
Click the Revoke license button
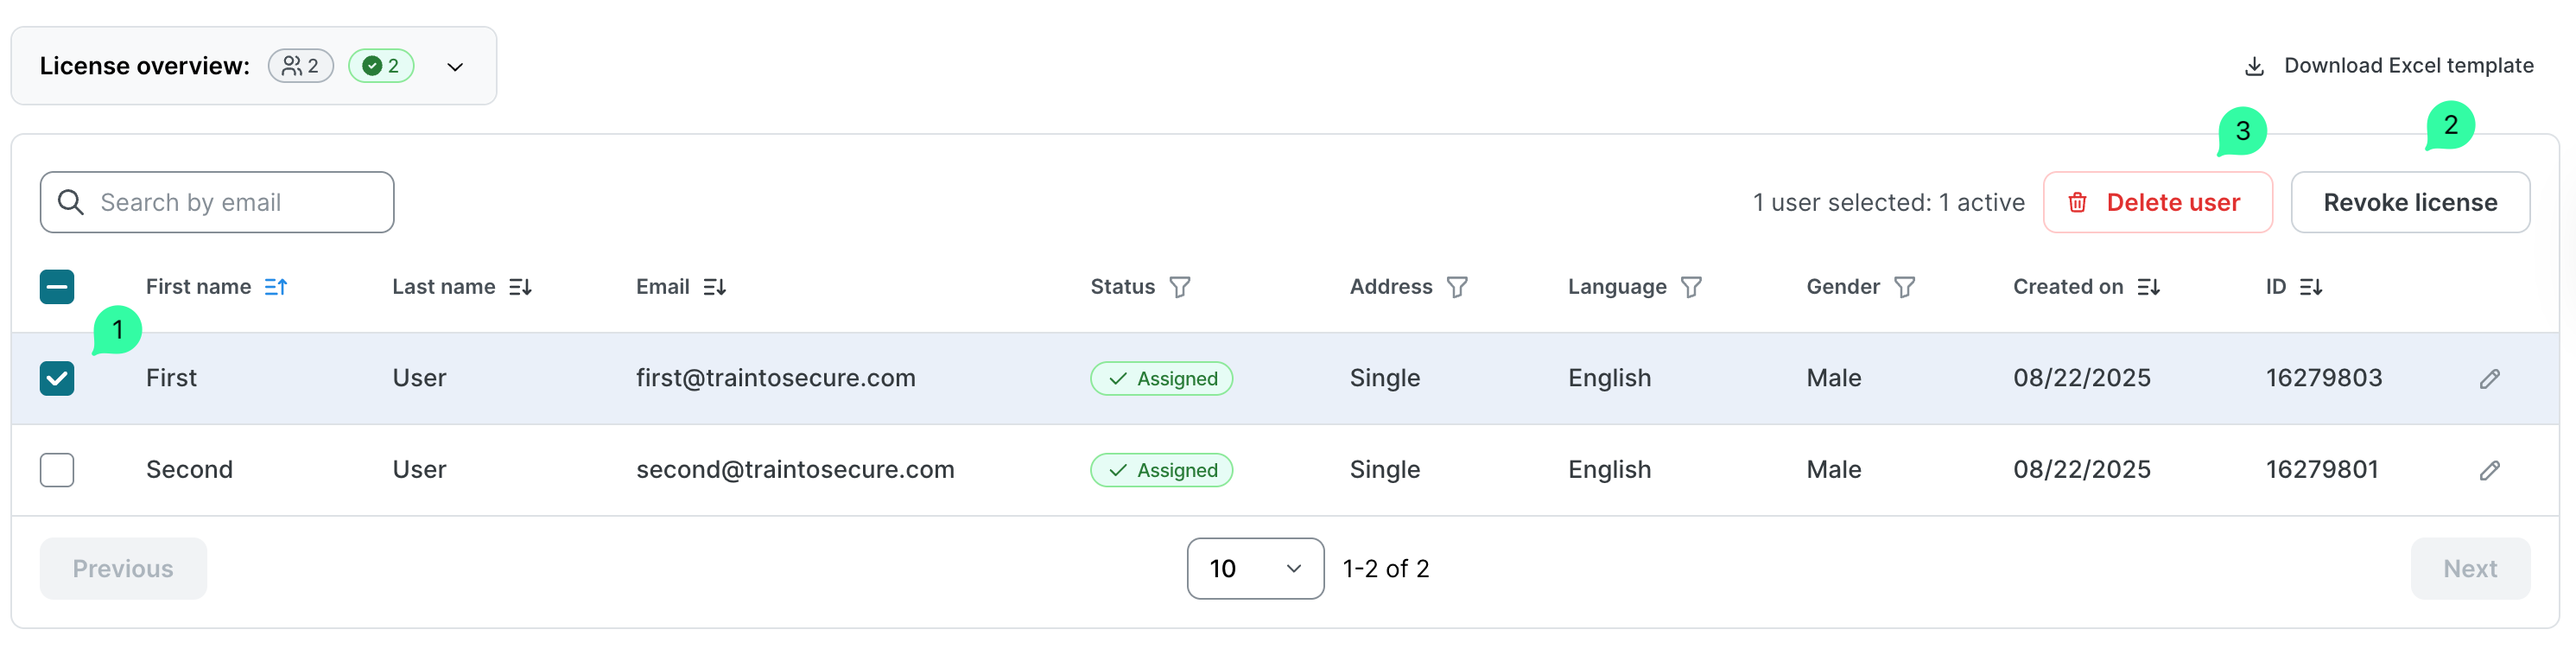tap(2409, 203)
